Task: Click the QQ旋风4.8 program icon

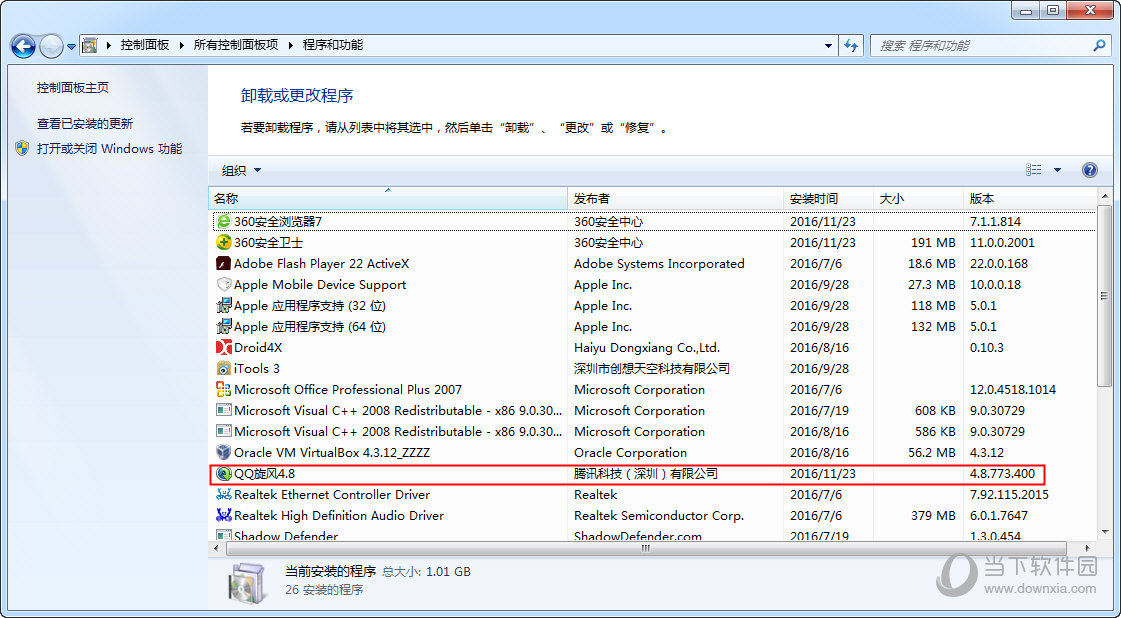Action: pos(224,474)
